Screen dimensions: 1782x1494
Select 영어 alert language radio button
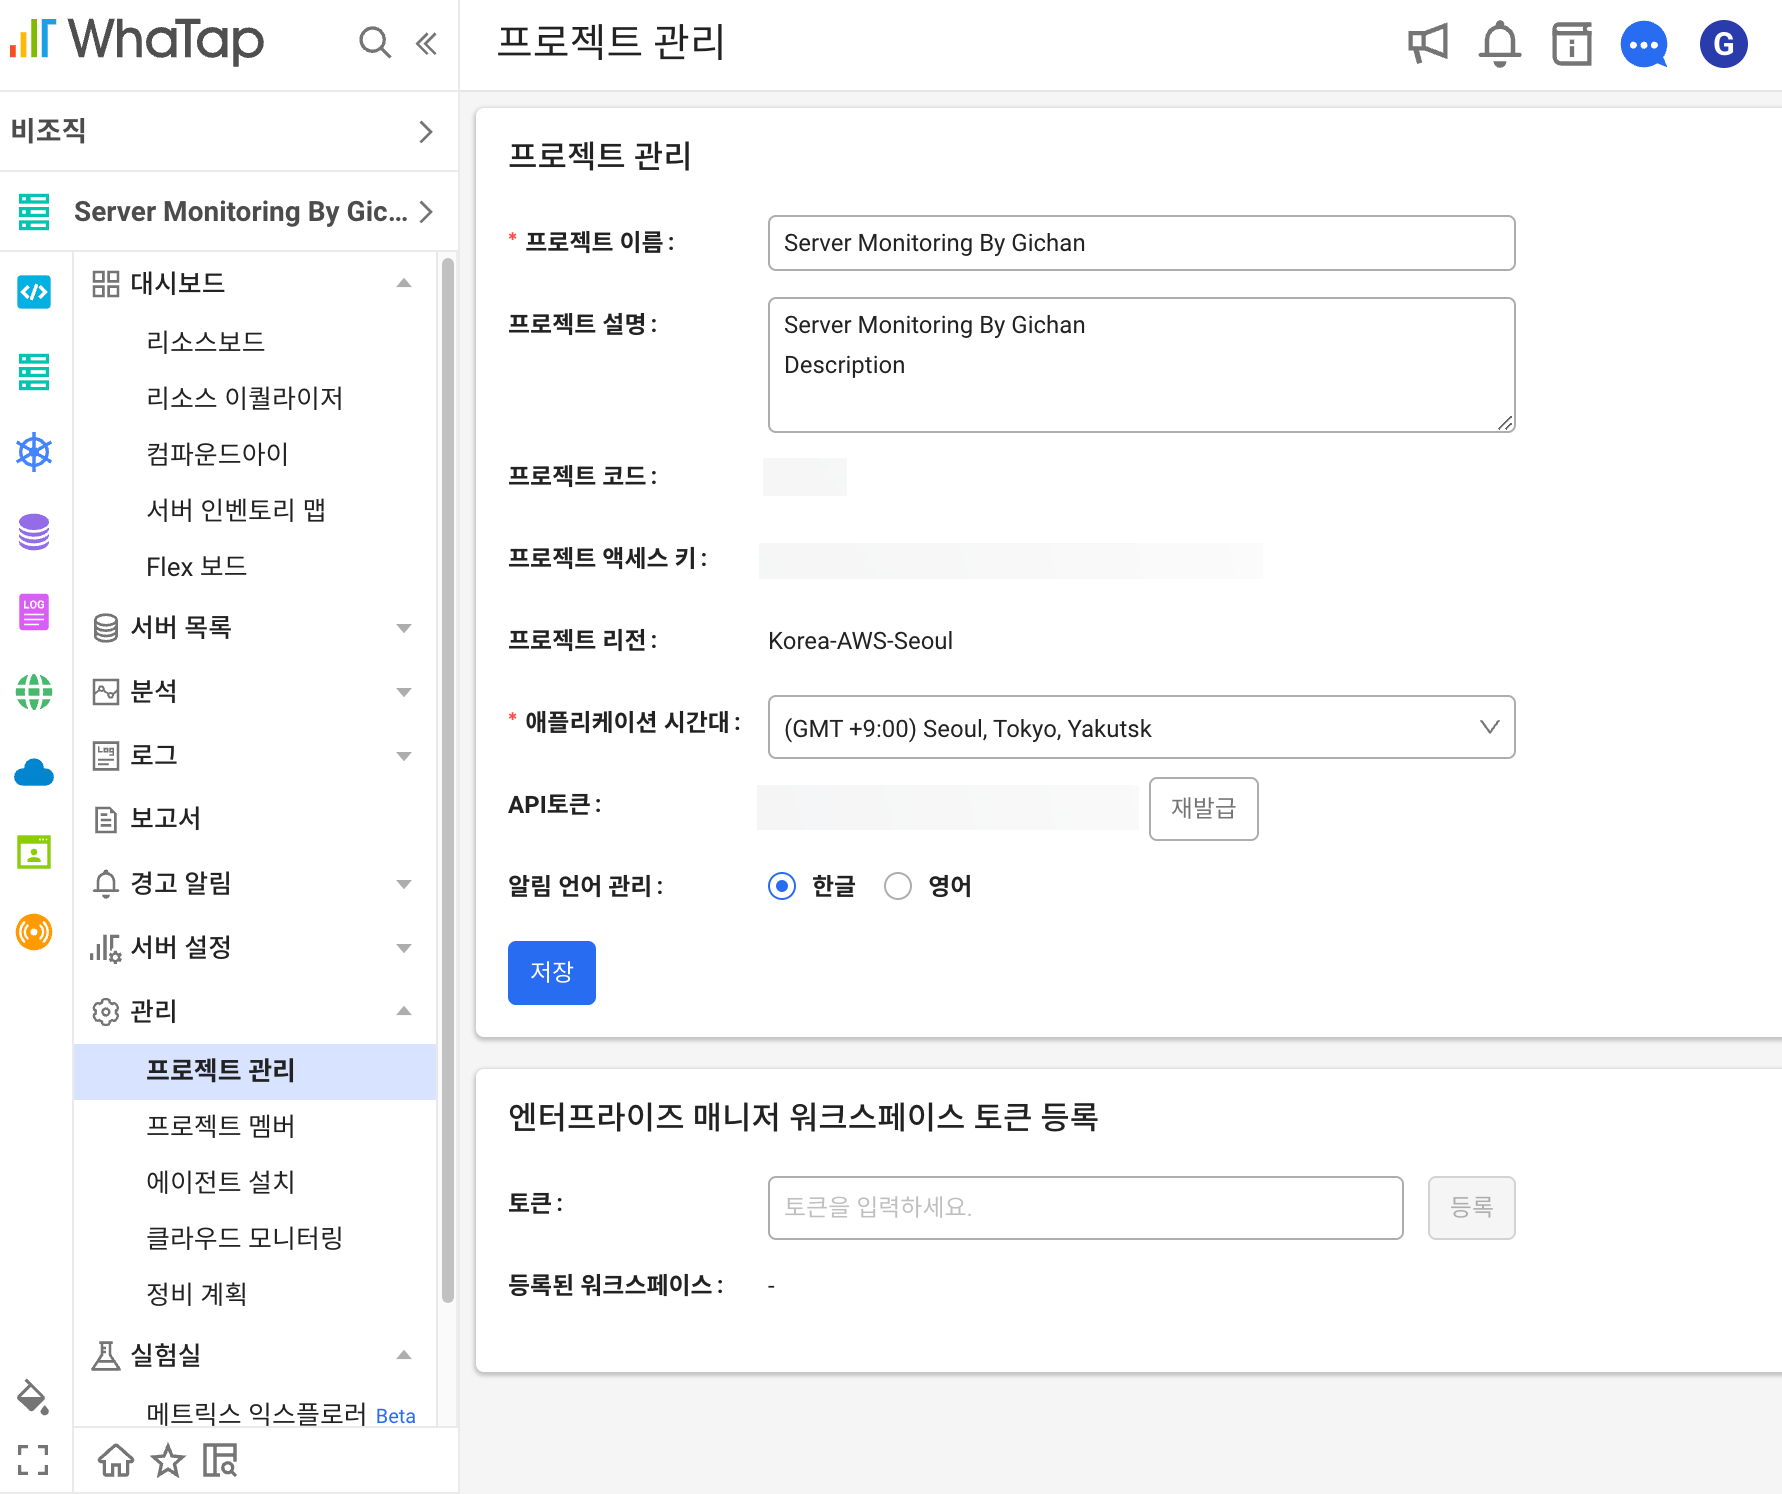[898, 886]
